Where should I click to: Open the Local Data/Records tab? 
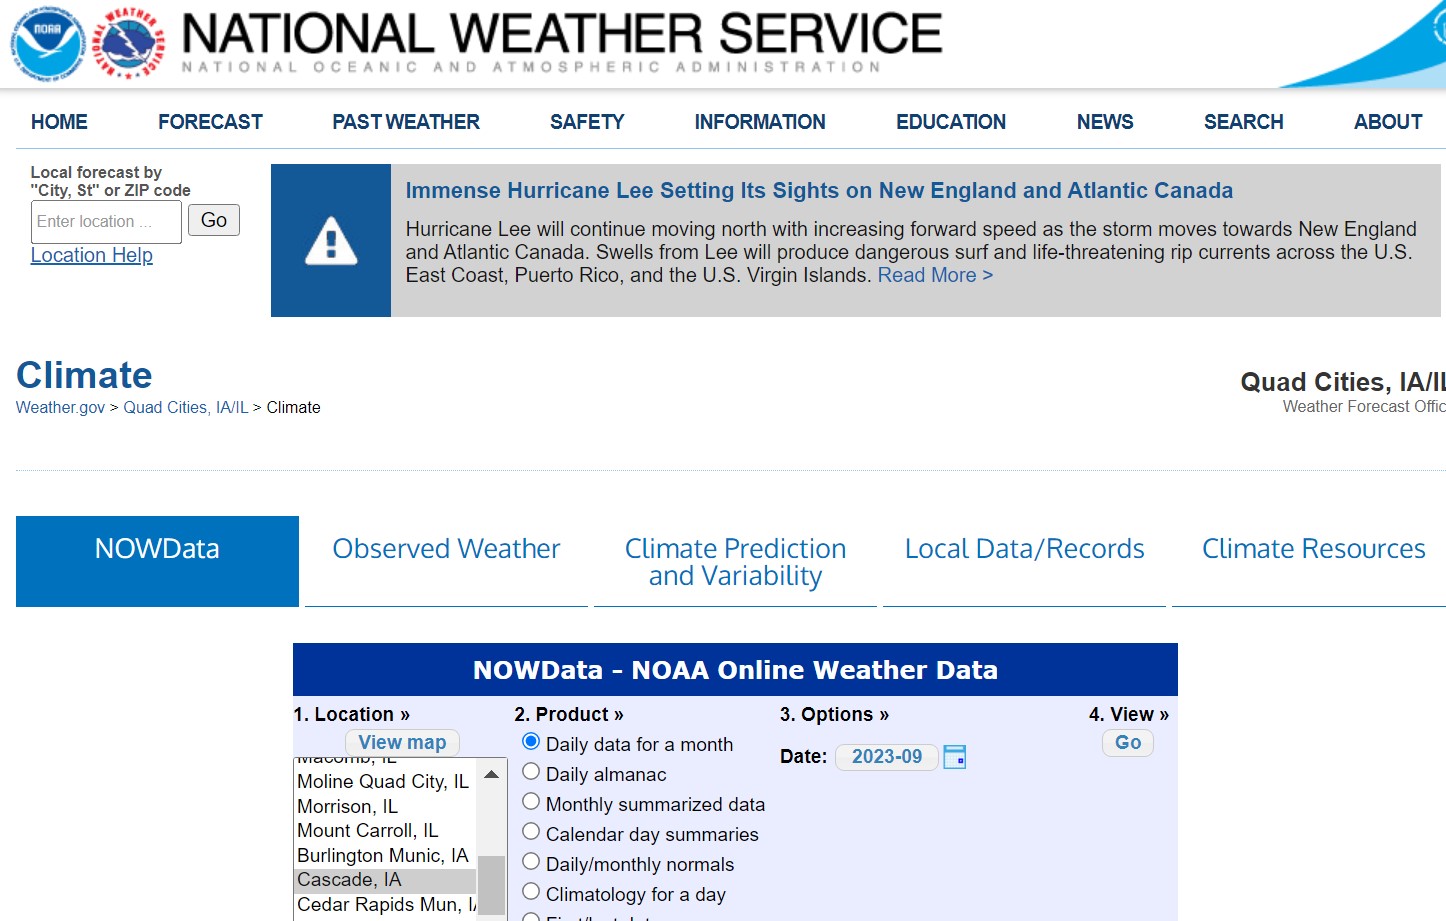coord(1023,548)
